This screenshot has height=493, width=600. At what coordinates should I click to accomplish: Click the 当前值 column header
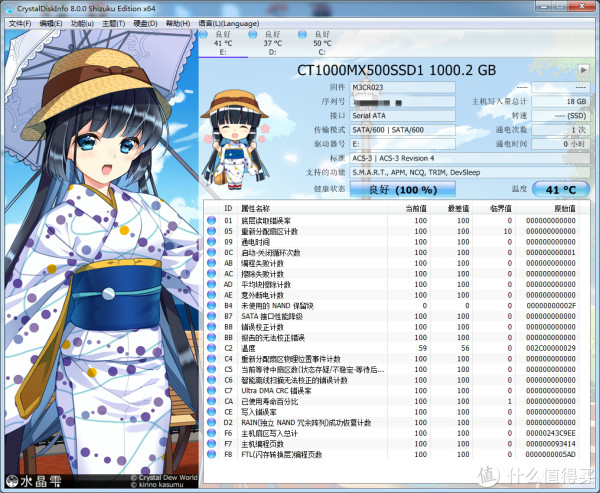pyautogui.click(x=408, y=208)
